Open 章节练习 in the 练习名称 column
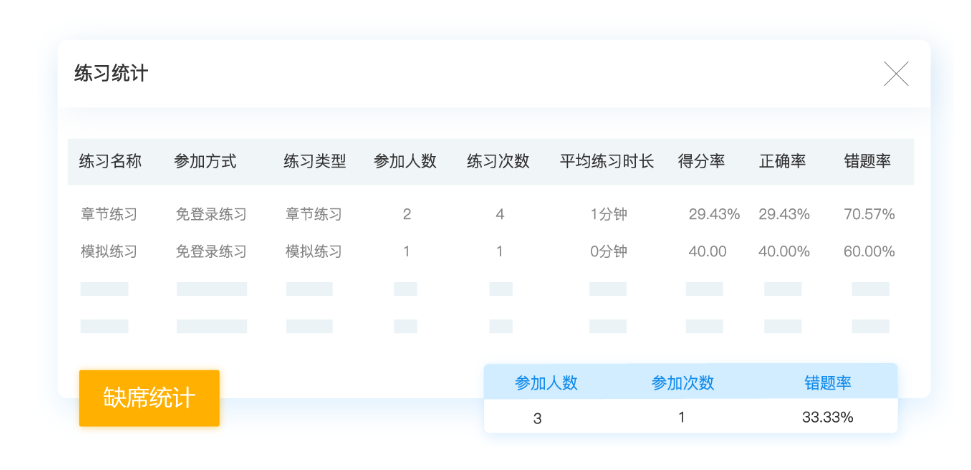This screenshot has width=971, height=470. click(x=109, y=214)
